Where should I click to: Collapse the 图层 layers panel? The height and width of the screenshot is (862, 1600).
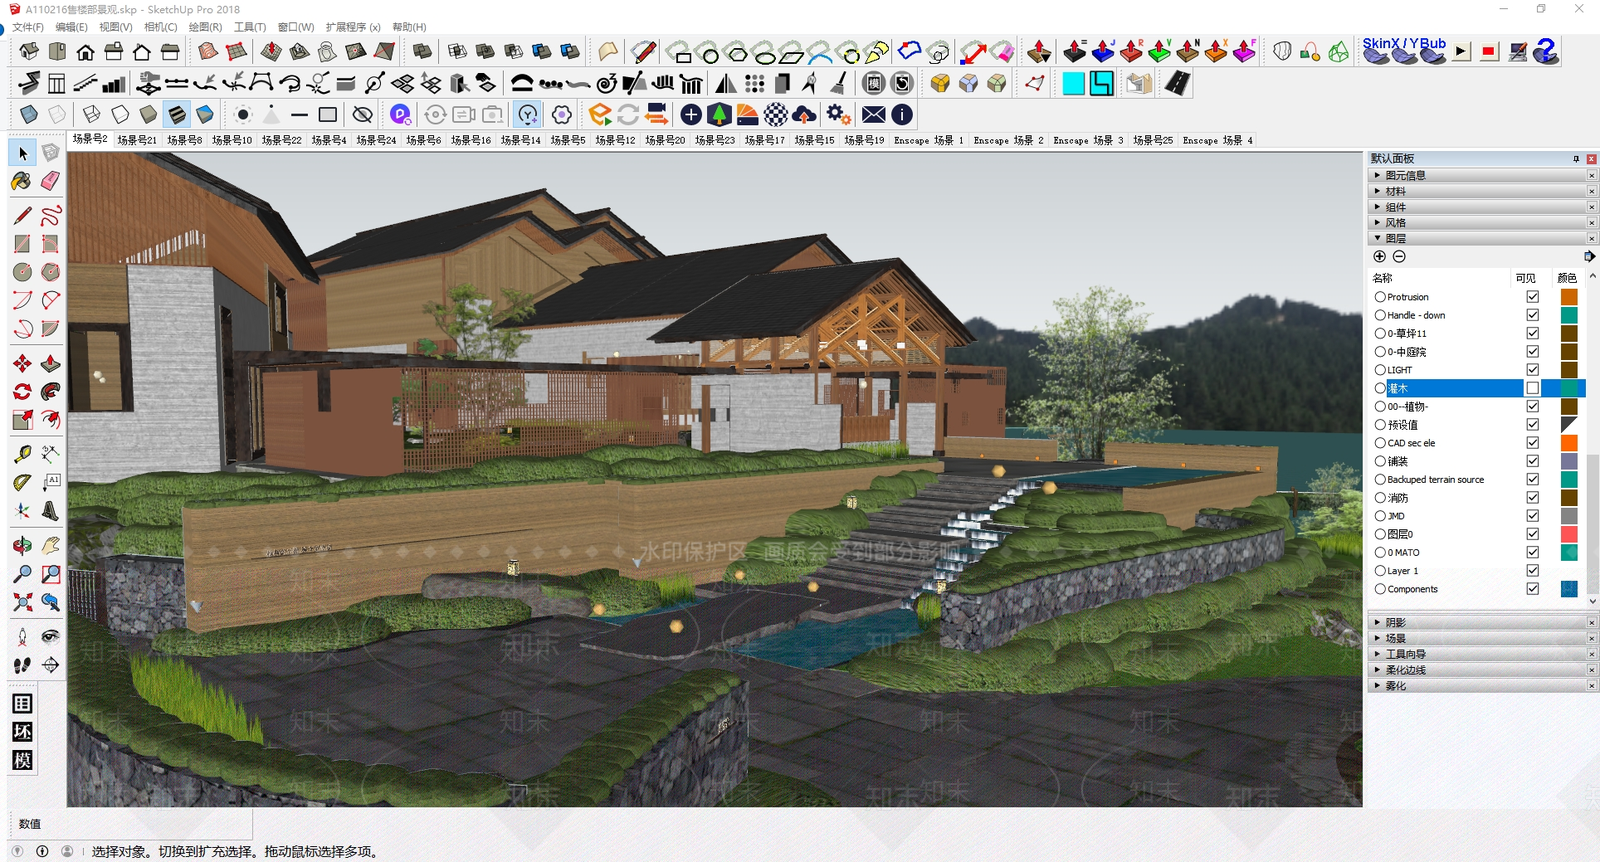click(x=1395, y=238)
